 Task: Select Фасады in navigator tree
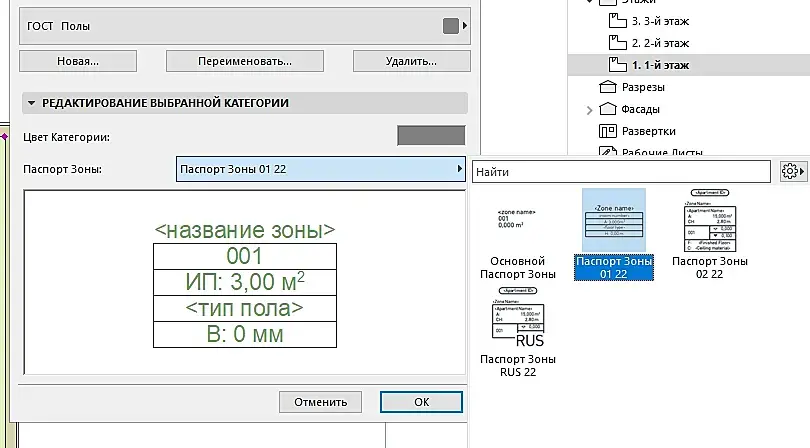(640, 110)
